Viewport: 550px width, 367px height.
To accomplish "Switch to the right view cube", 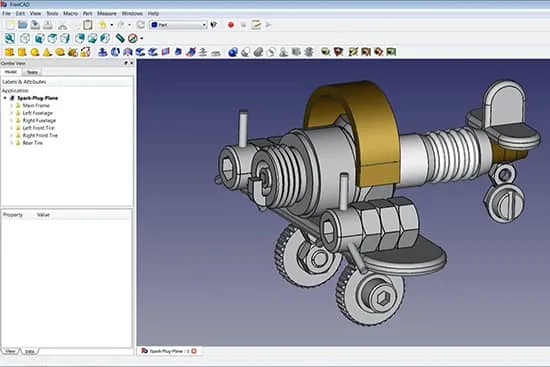I will (65, 38).
